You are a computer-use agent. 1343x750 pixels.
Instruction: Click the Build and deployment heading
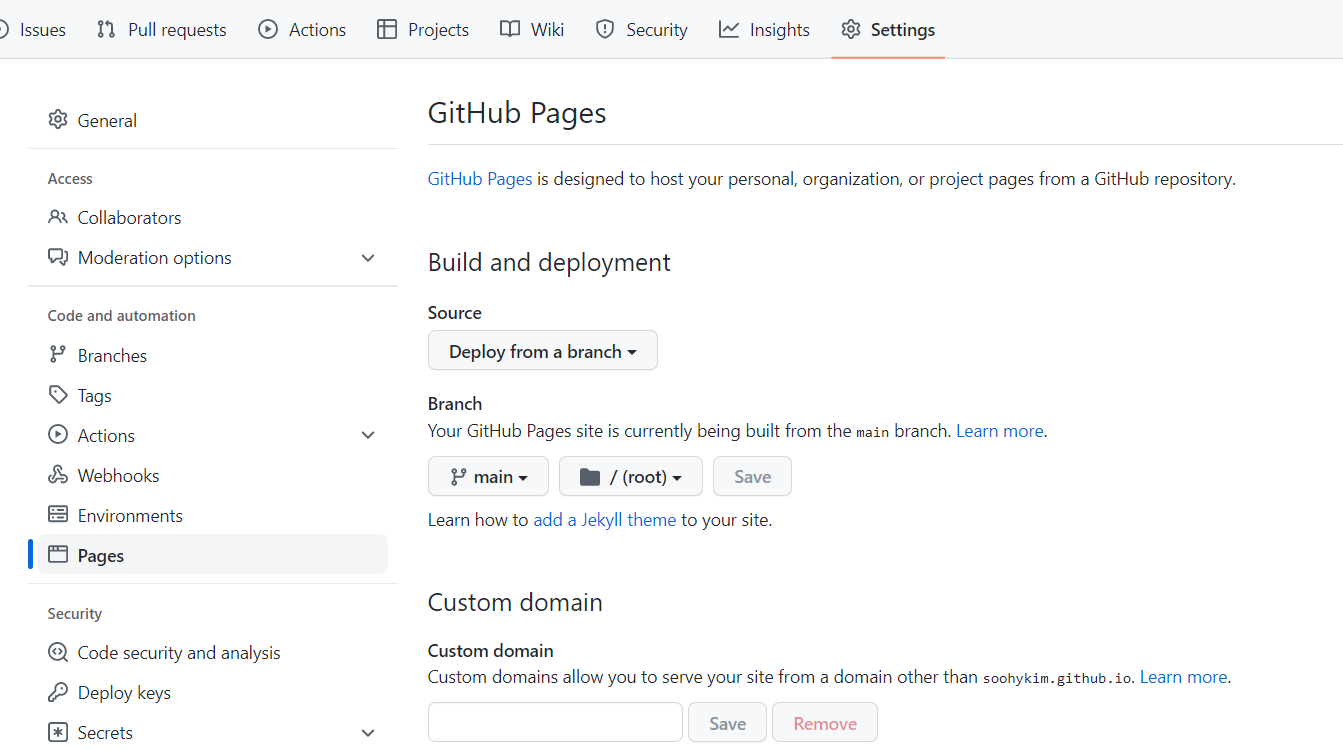click(x=549, y=262)
